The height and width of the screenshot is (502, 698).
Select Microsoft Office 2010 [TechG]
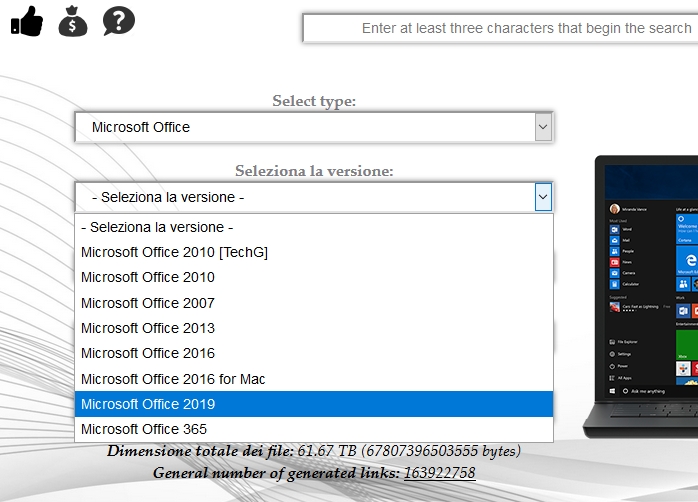click(x=314, y=252)
